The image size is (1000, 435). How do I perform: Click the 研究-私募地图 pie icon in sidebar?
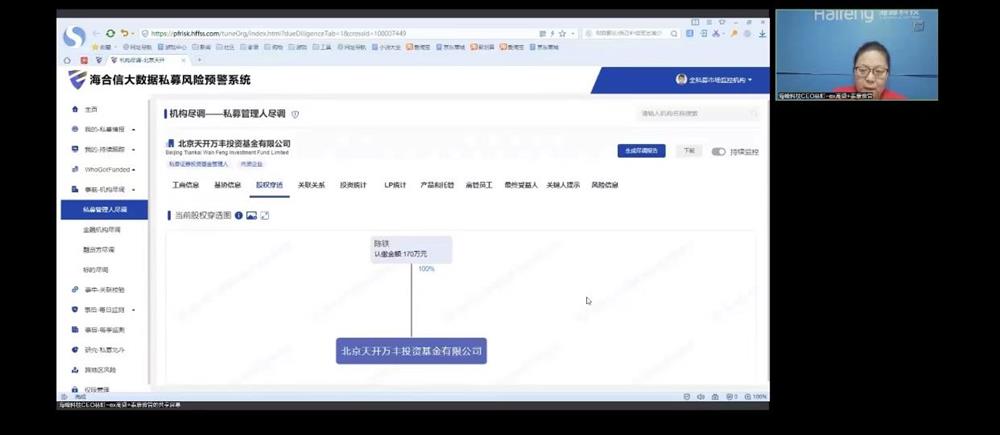pos(75,350)
